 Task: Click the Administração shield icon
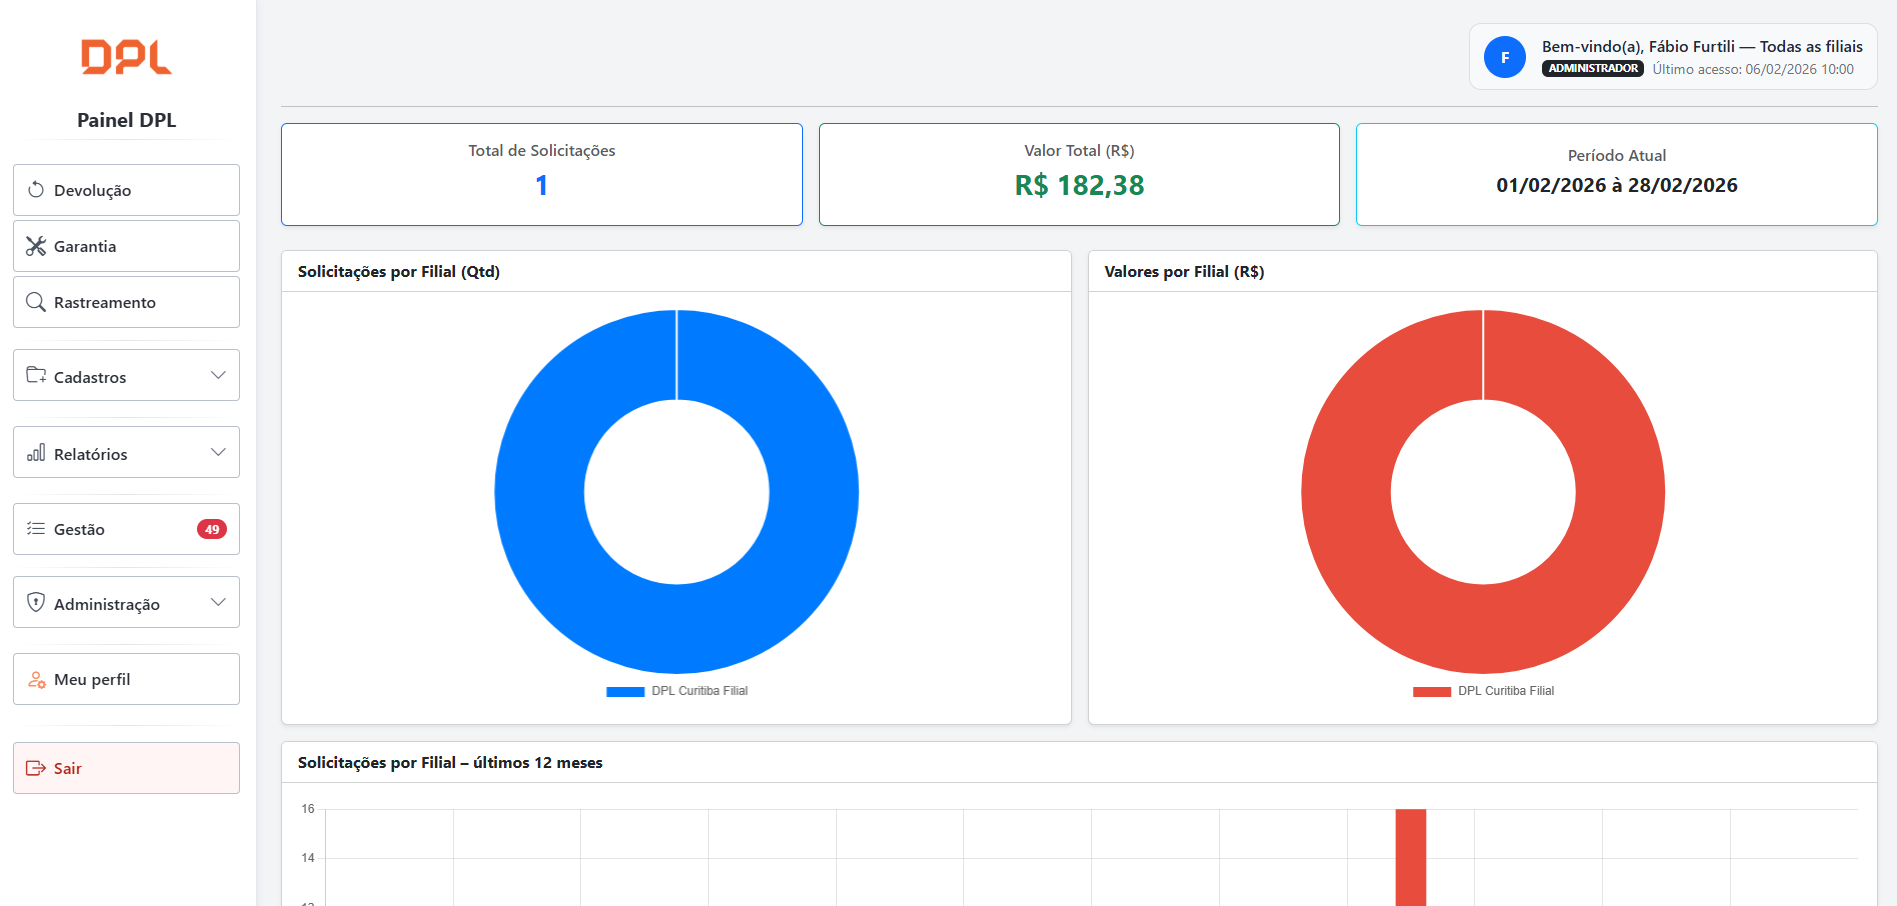36,602
